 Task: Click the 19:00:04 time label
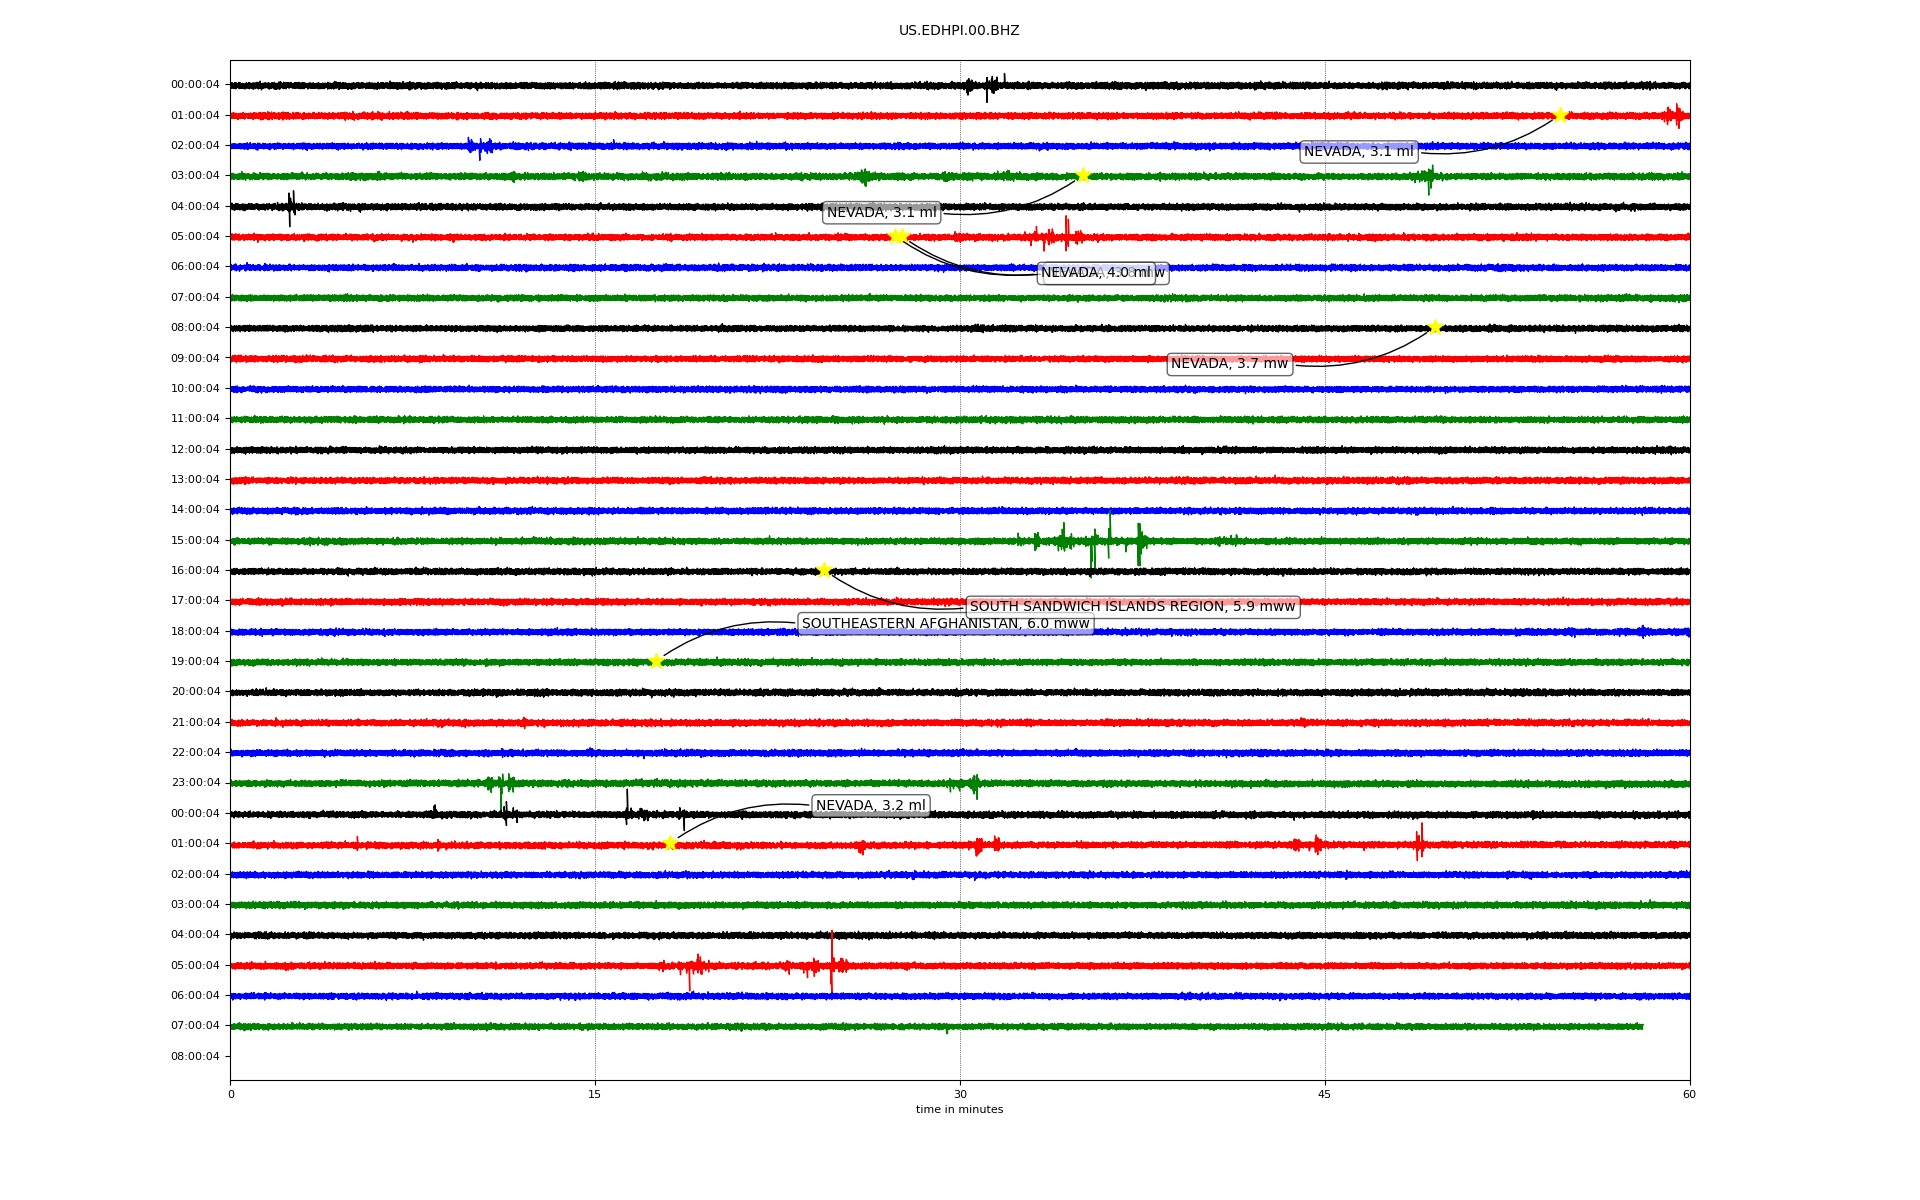pyautogui.click(x=195, y=661)
